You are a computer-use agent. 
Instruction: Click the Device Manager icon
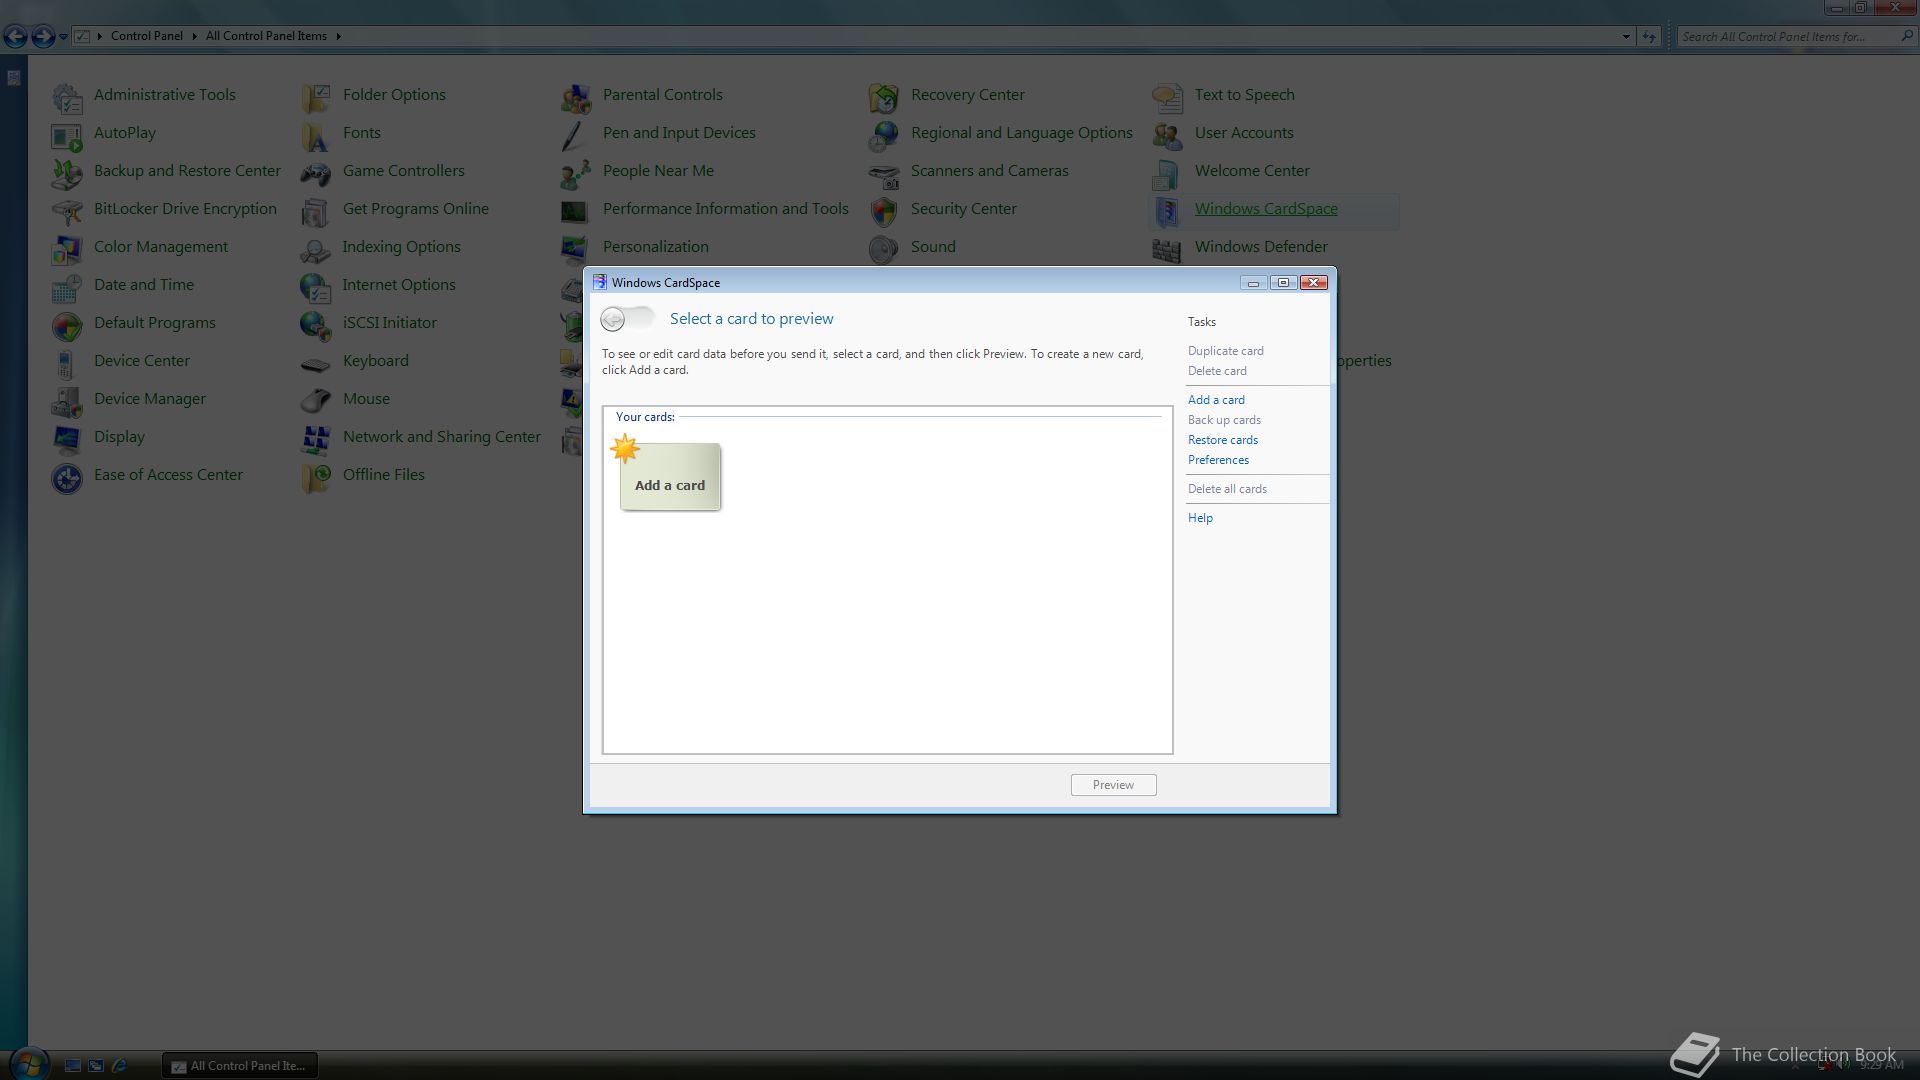(67, 401)
